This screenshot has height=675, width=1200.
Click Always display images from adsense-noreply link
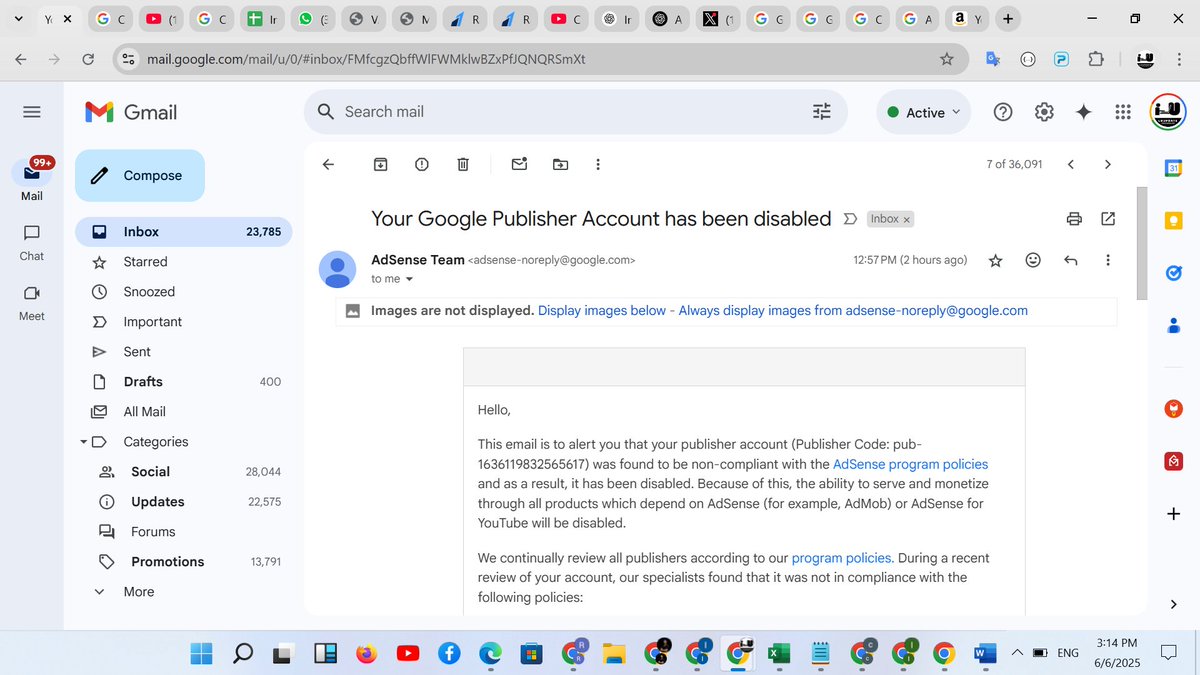point(853,311)
